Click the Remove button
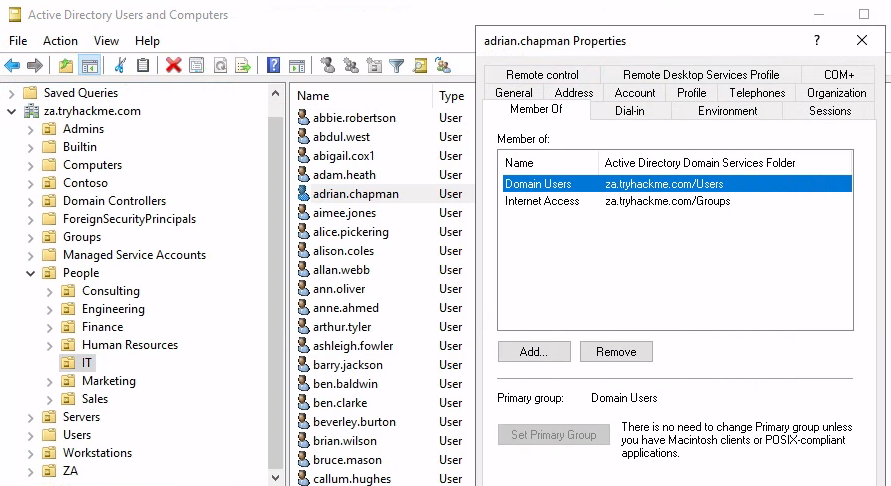891x486 pixels. (616, 352)
